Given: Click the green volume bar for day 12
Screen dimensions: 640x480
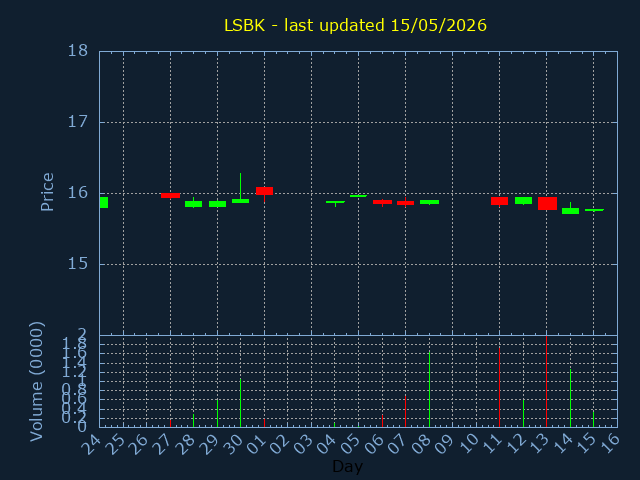Looking at the screenshot, I should click(x=523, y=413).
